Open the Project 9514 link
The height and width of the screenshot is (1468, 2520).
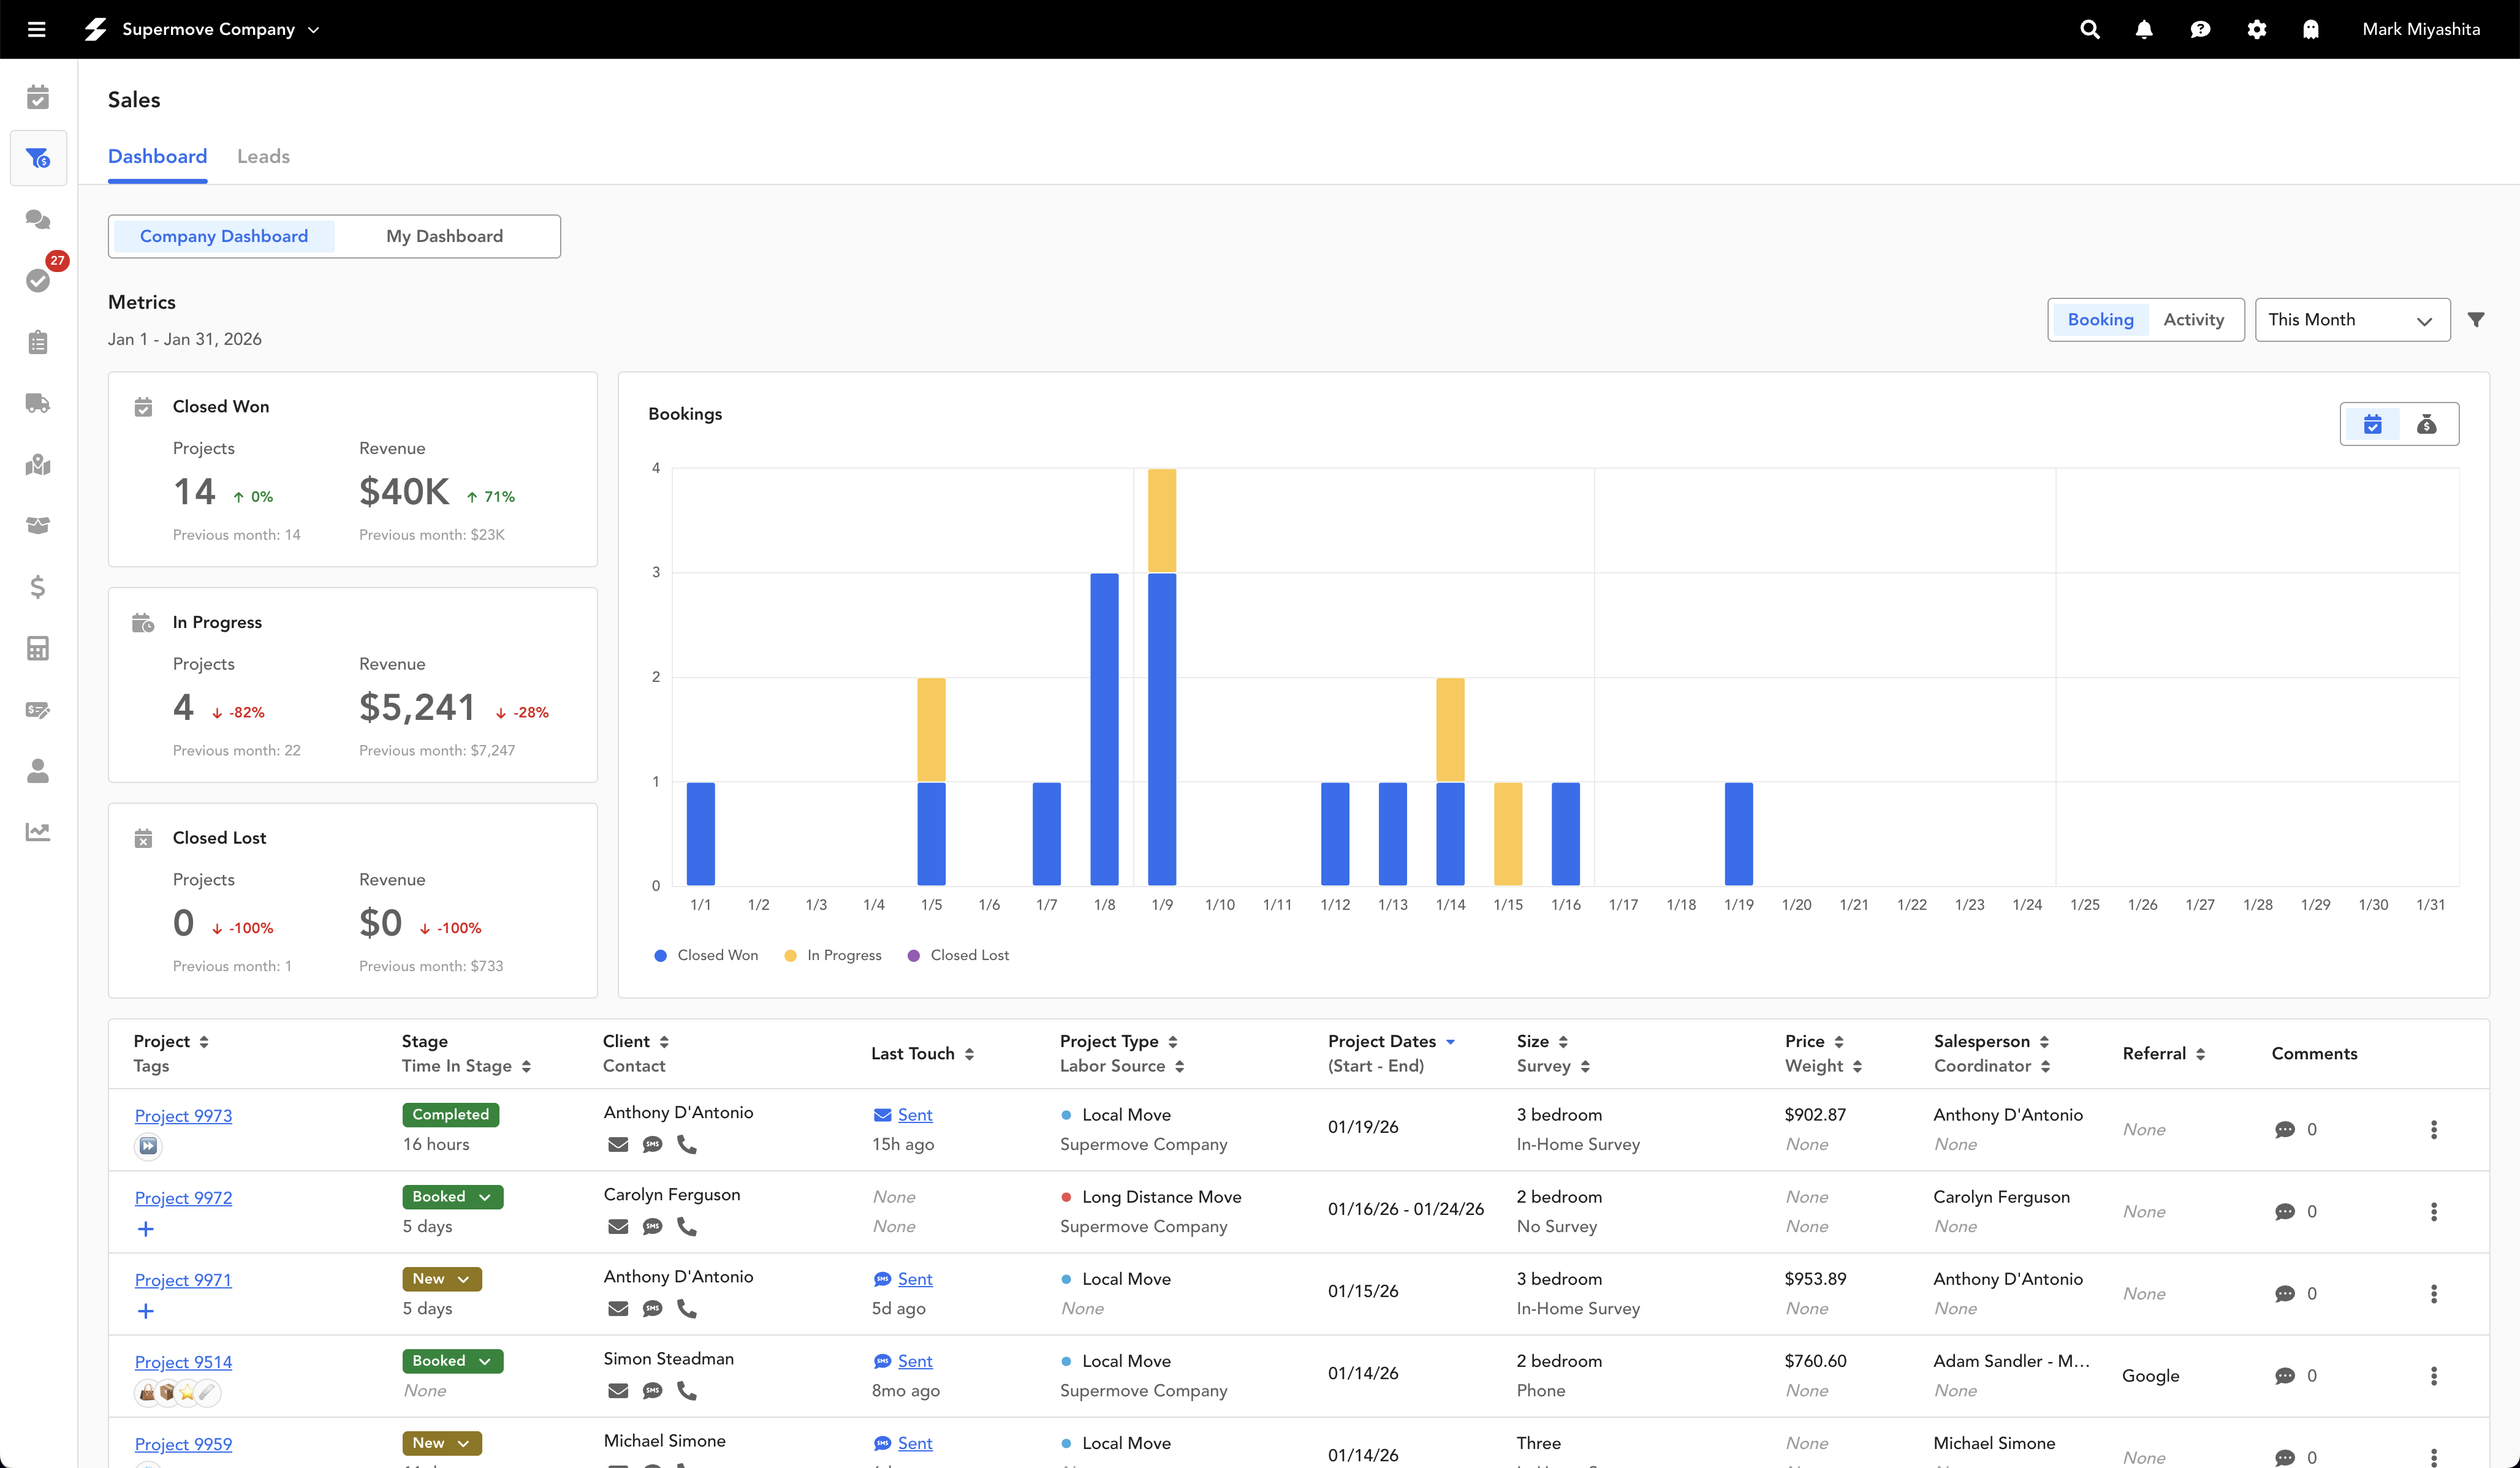pyautogui.click(x=183, y=1362)
